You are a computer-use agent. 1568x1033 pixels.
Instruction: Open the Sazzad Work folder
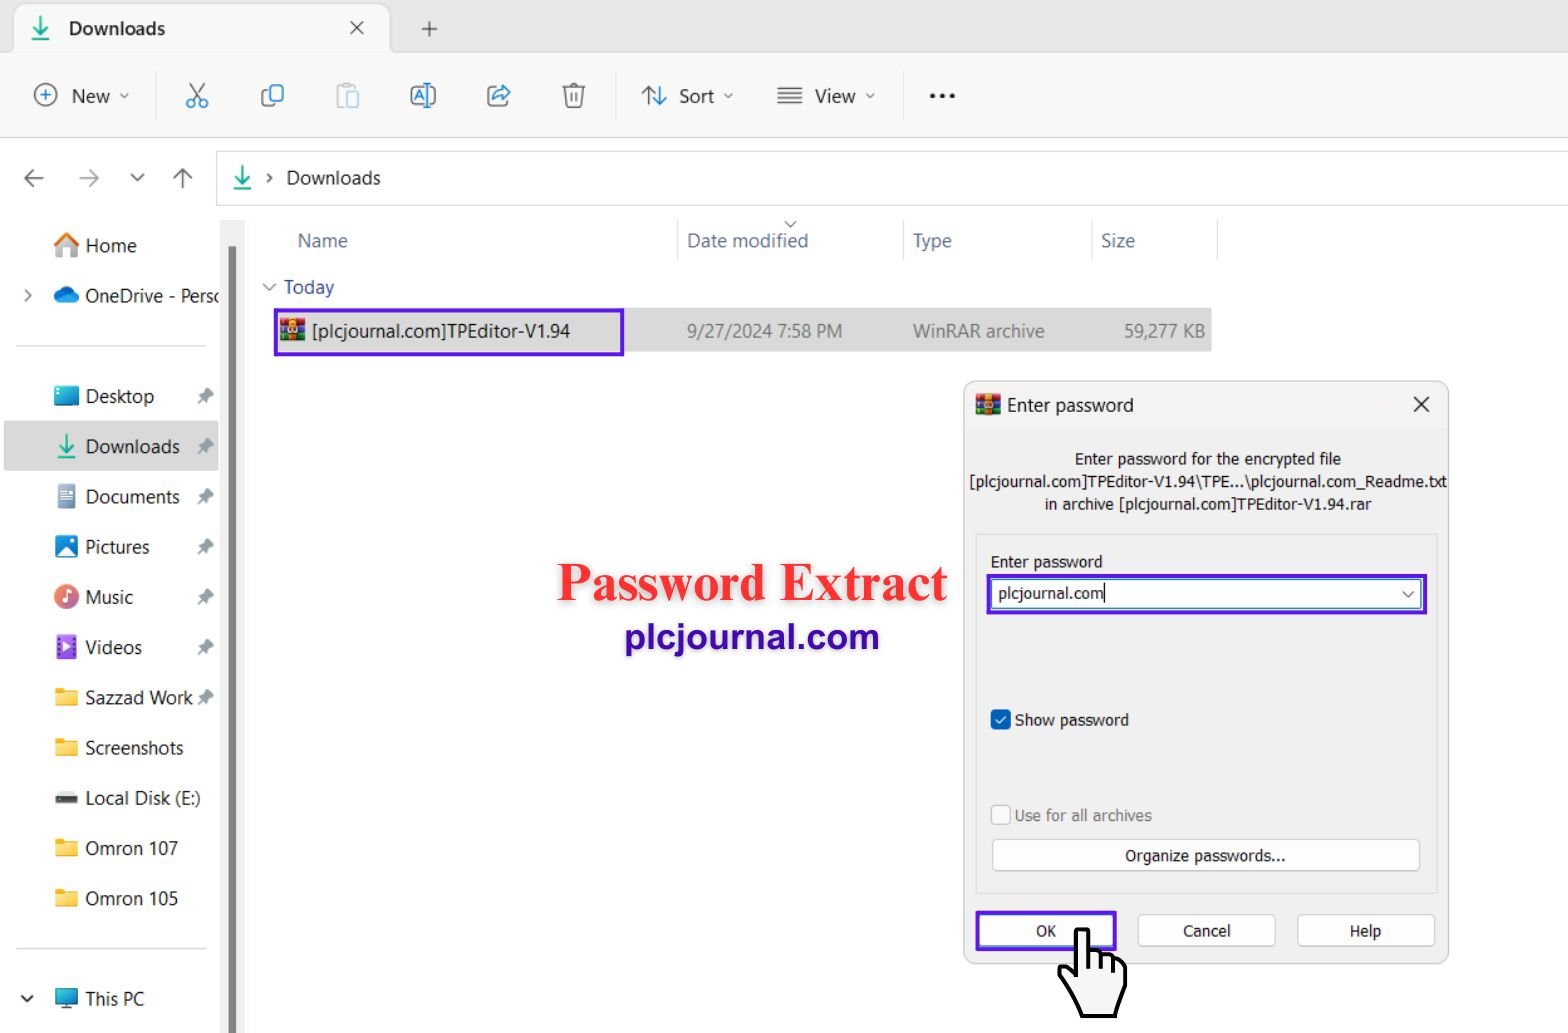tap(124, 697)
